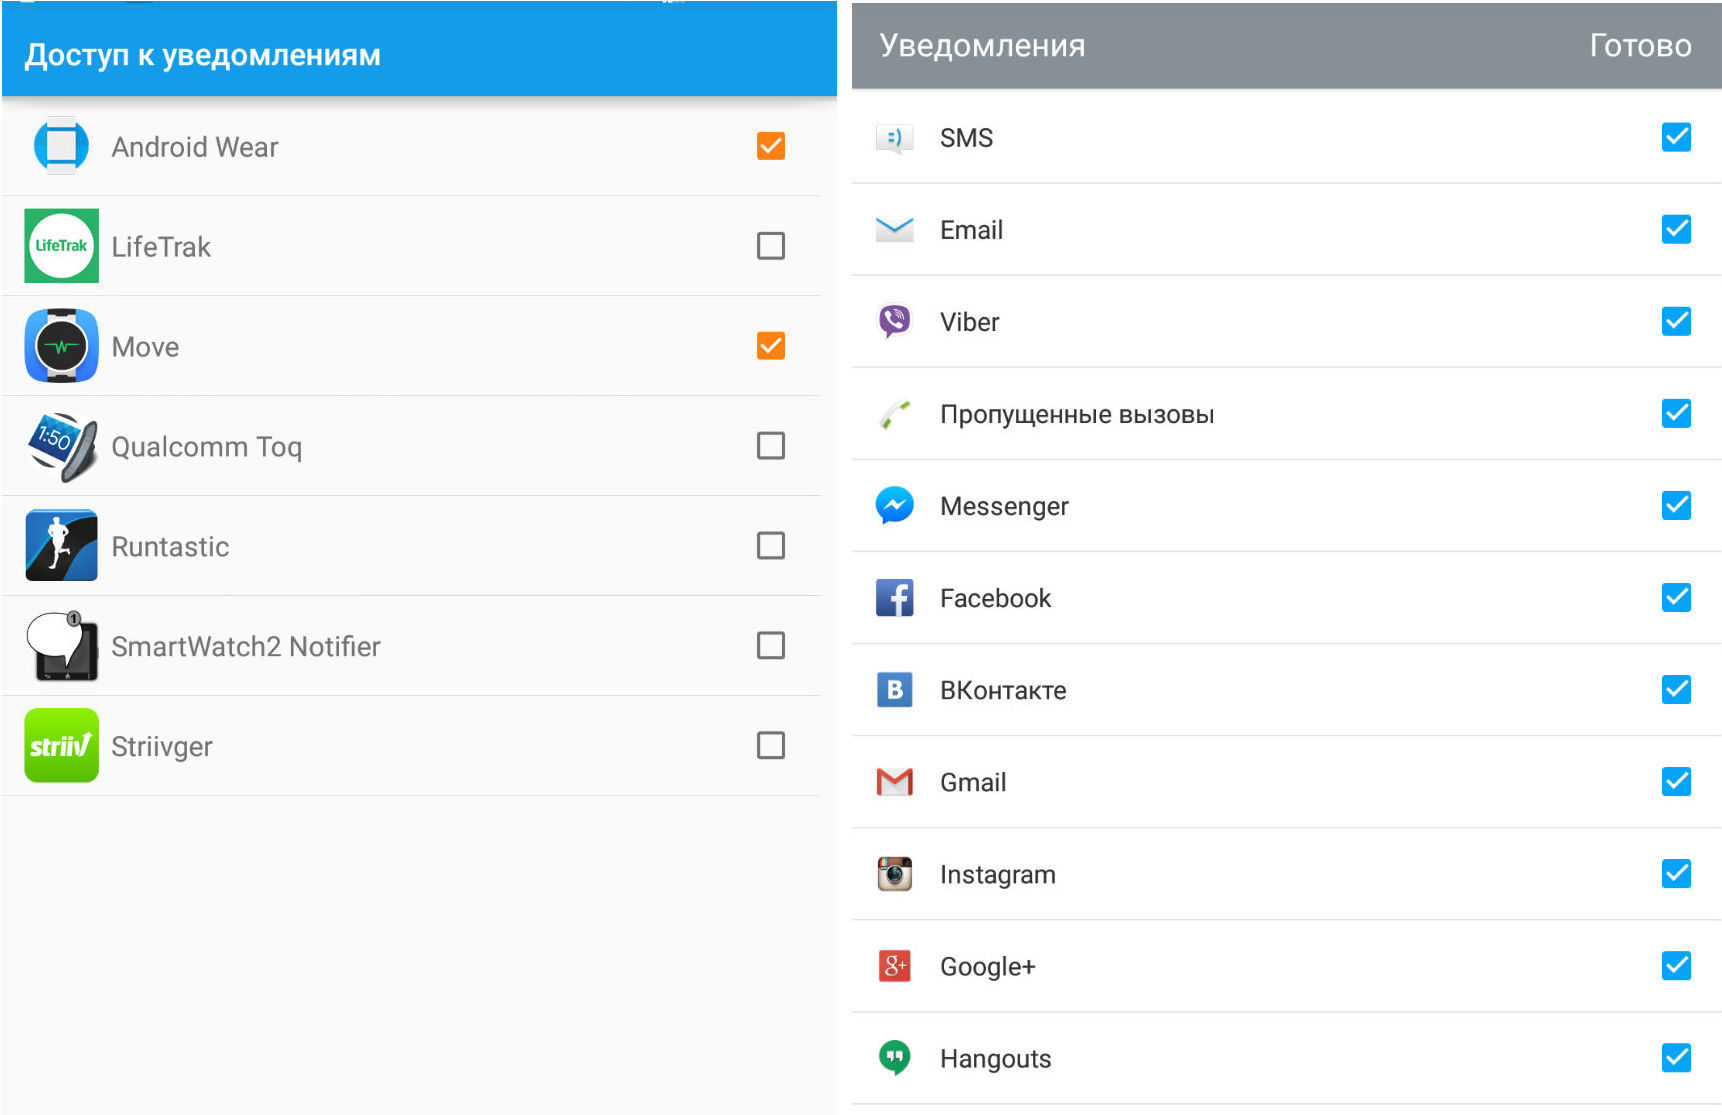Tap the green Hangouts icon
This screenshot has height=1115, width=1722.
894,1058
